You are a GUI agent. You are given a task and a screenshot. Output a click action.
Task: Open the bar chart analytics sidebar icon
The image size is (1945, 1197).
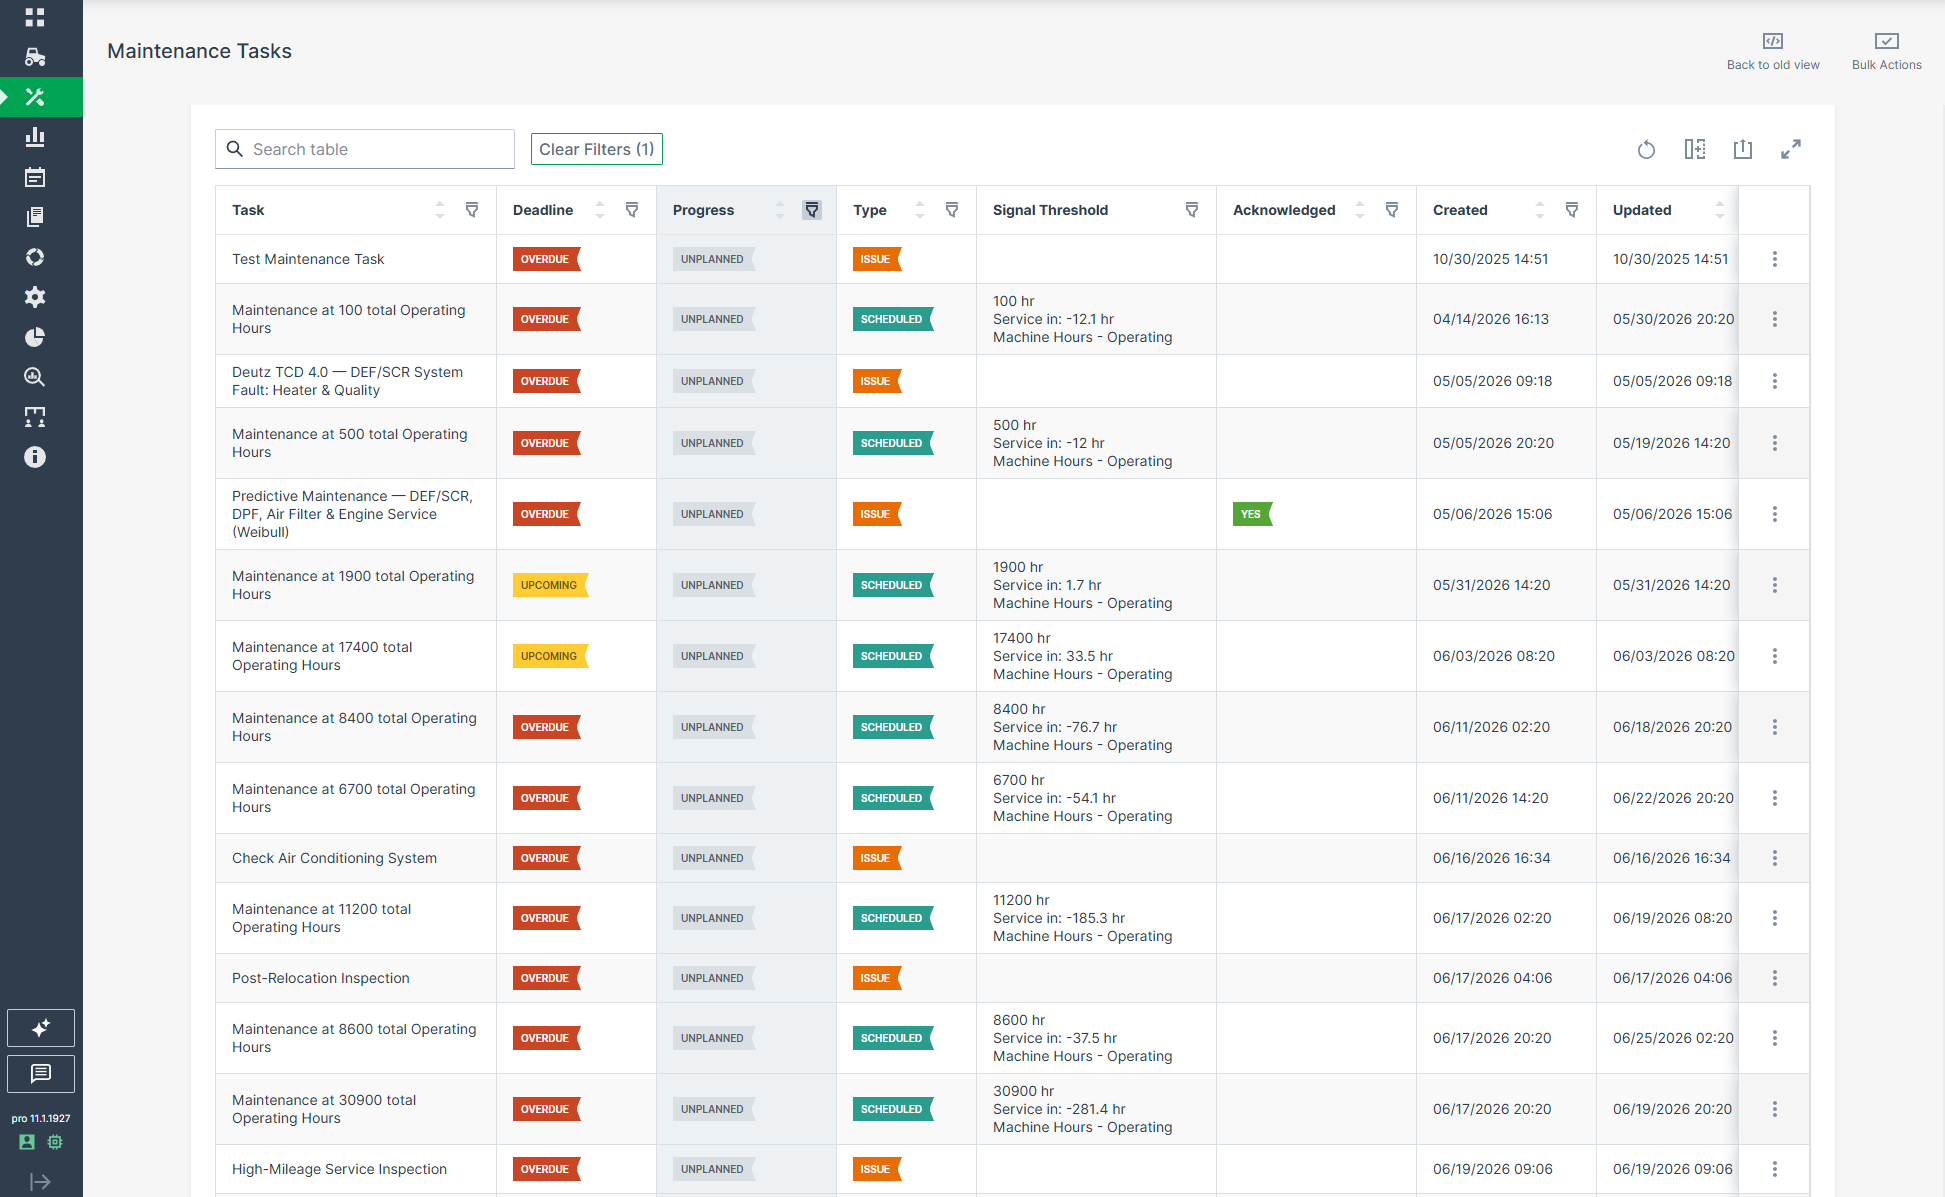click(35, 137)
